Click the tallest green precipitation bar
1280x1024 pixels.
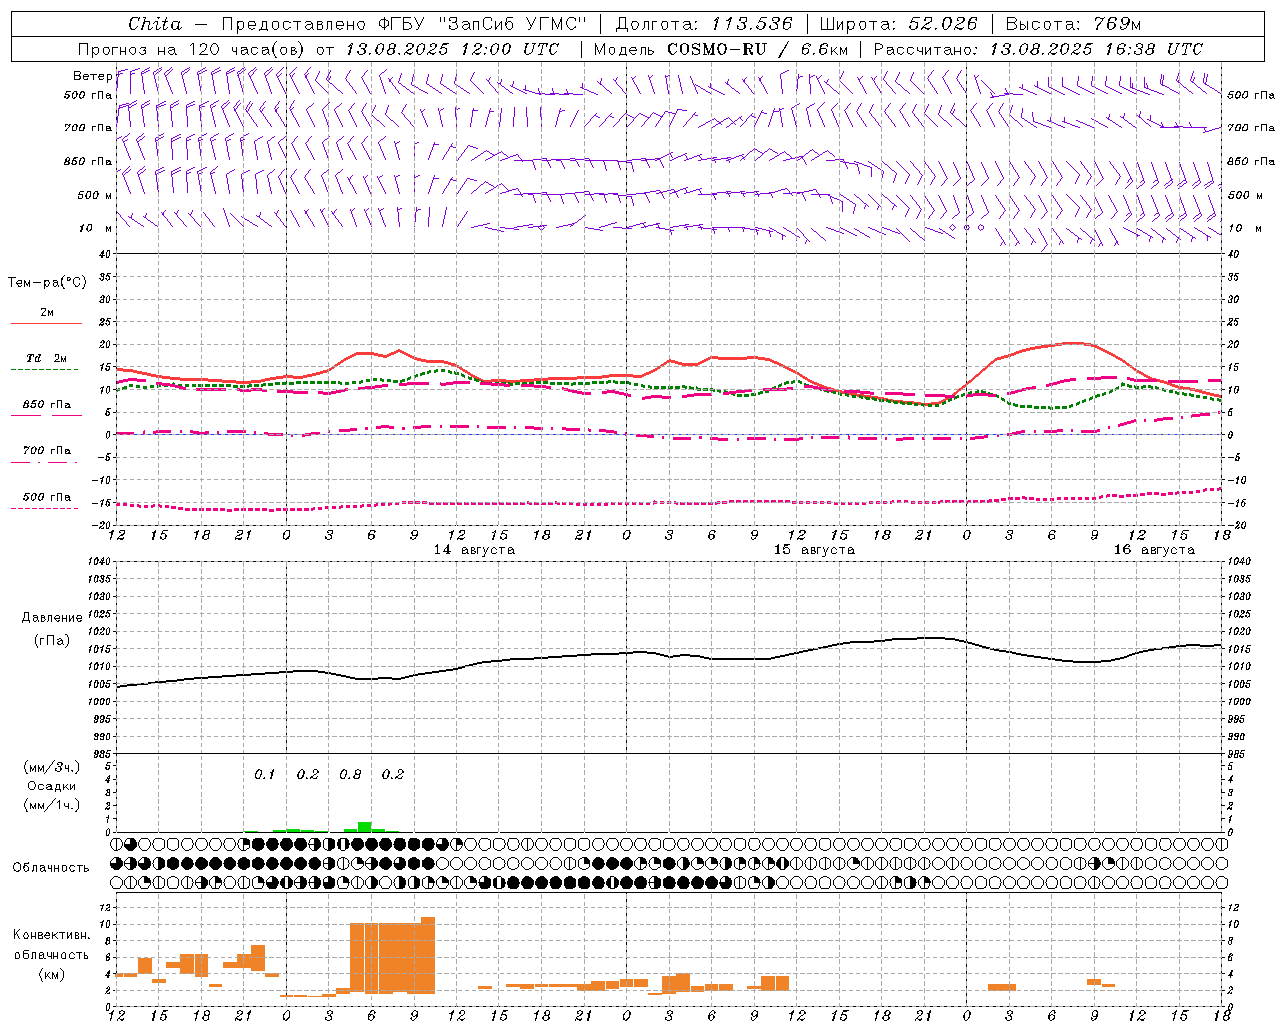pos(365,826)
